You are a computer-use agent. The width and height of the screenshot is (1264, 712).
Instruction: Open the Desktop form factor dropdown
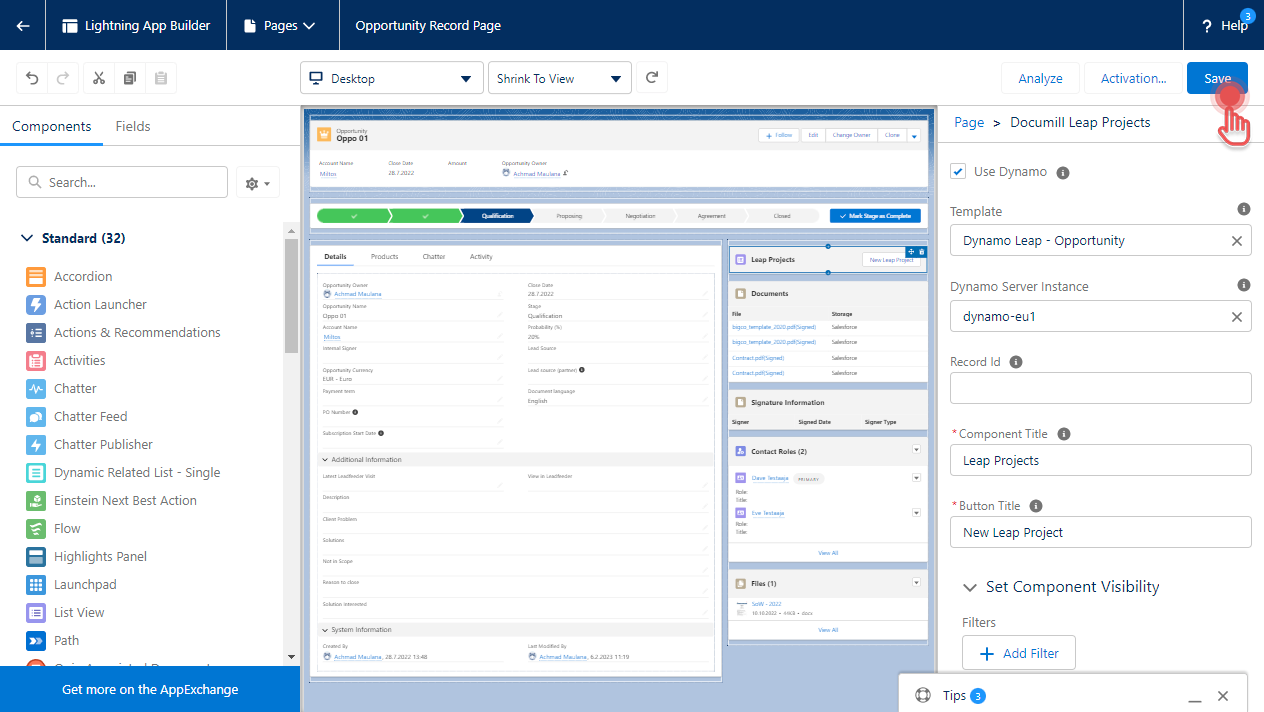click(x=391, y=77)
